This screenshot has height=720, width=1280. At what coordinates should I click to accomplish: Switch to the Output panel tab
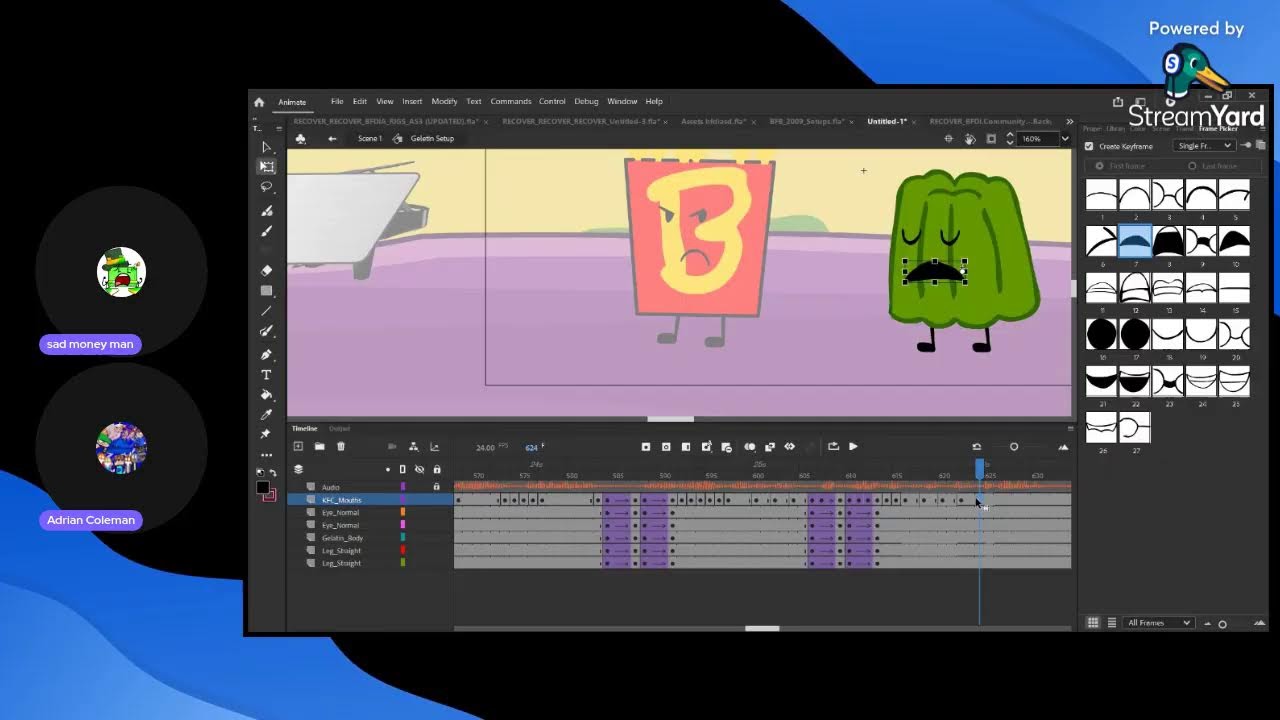340,429
